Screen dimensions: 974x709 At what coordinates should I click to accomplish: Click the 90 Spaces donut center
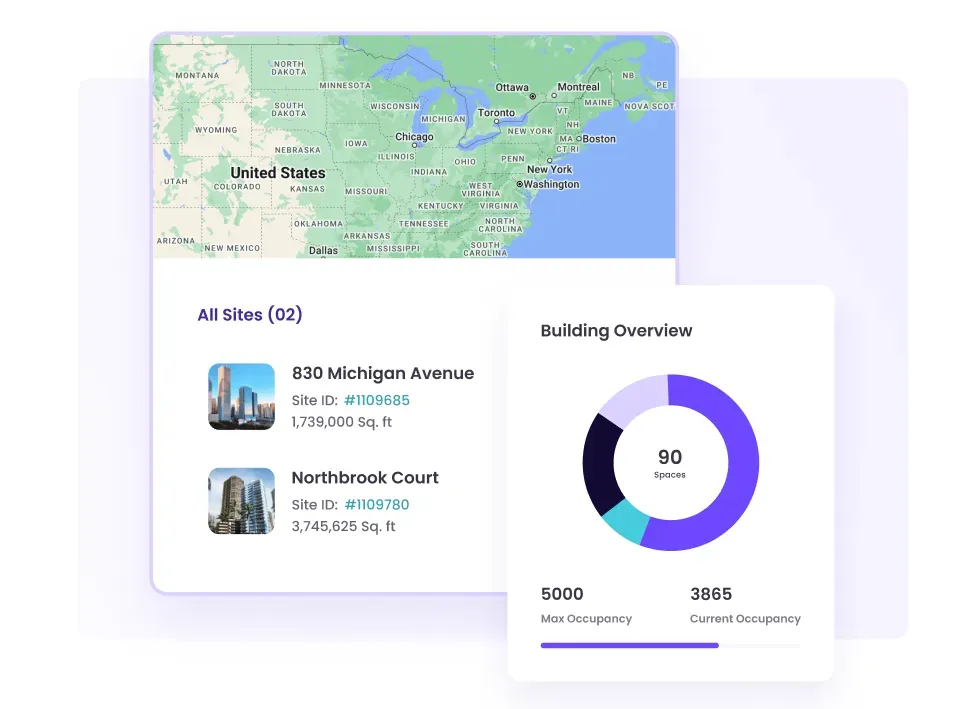tap(670, 463)
